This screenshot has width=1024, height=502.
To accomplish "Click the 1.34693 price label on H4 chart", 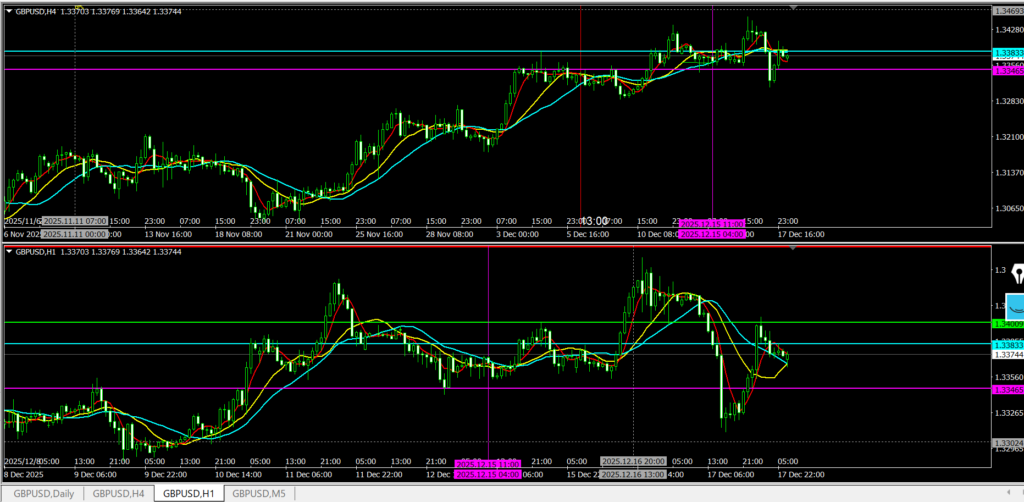I will (x=1007, y=11).
